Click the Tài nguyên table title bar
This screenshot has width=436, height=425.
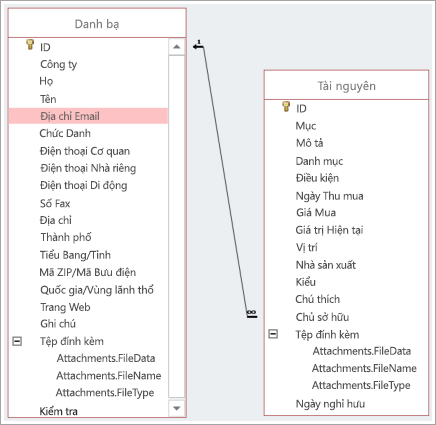(x=346, y=85)
